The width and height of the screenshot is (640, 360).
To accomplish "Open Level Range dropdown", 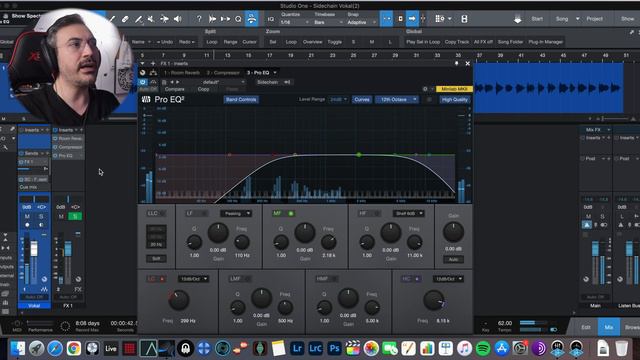I will [338, 100].
